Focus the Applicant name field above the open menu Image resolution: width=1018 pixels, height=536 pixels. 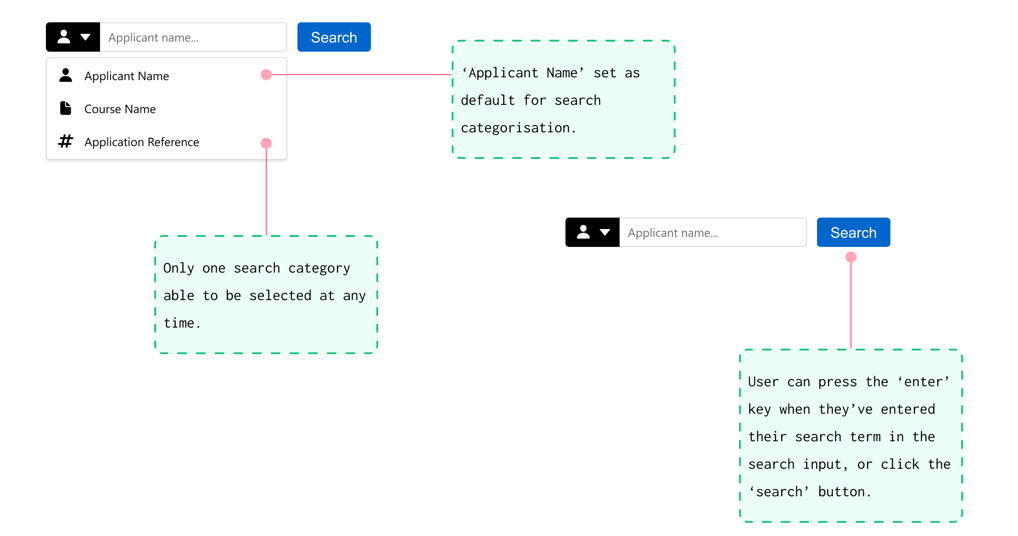193,37
